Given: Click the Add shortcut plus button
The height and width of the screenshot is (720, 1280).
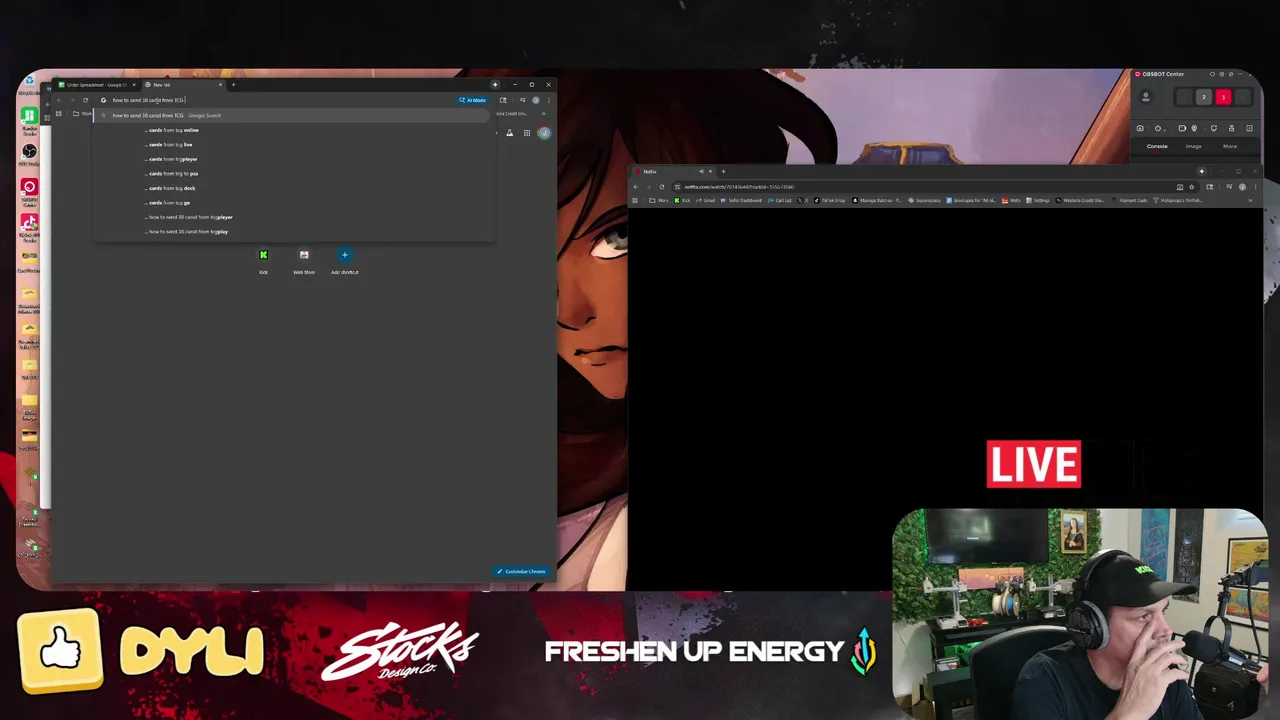Looking at the screenshot, I should 344,255.
